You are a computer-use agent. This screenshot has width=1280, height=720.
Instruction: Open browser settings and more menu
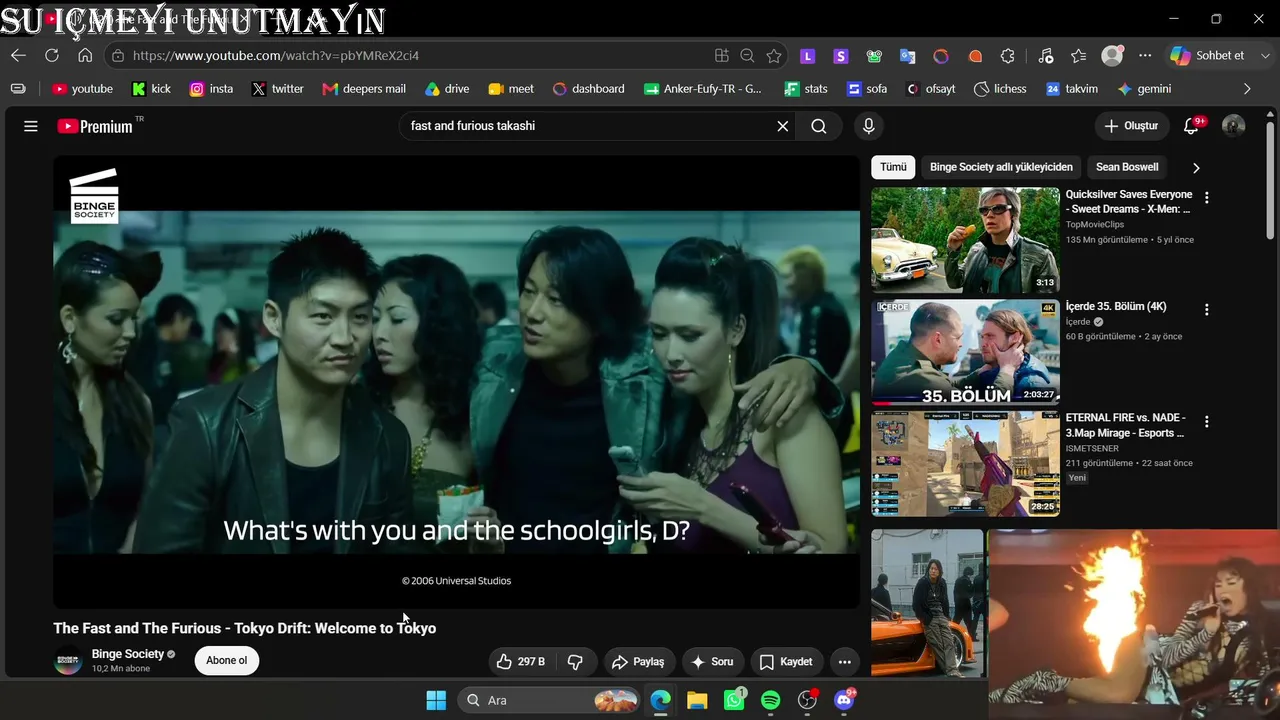pos(1145,56)
